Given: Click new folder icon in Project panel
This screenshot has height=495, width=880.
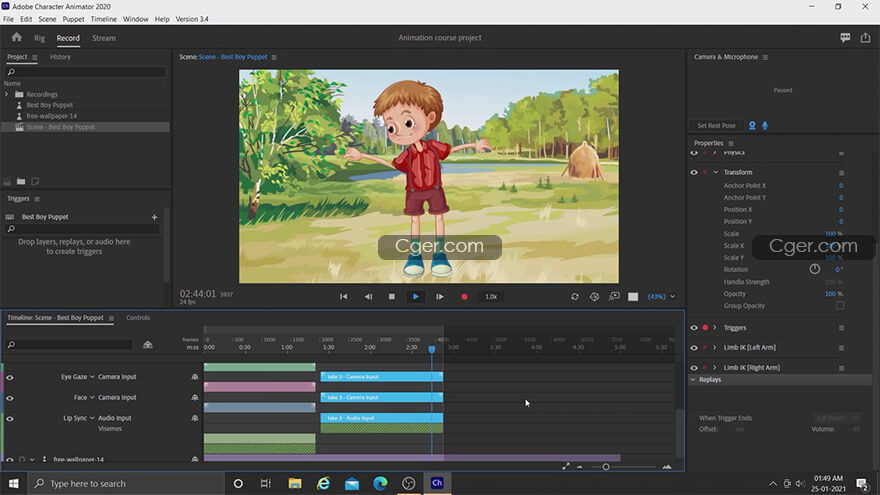Looking at the screenshot, I should coord(21,181).
